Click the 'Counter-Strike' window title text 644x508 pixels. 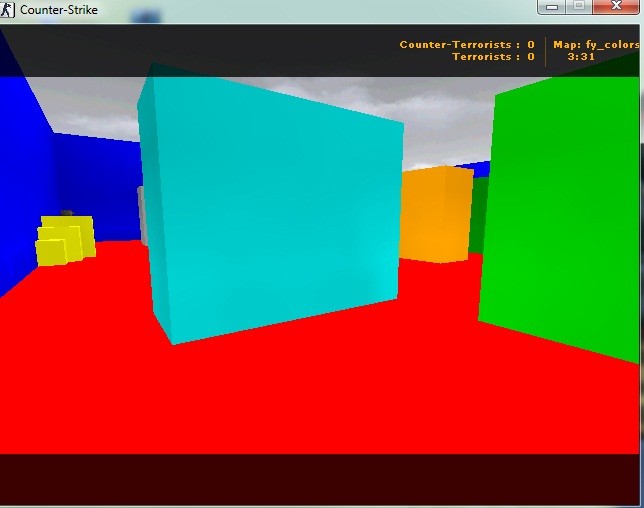pyautogui.click(x=59, y=10)
